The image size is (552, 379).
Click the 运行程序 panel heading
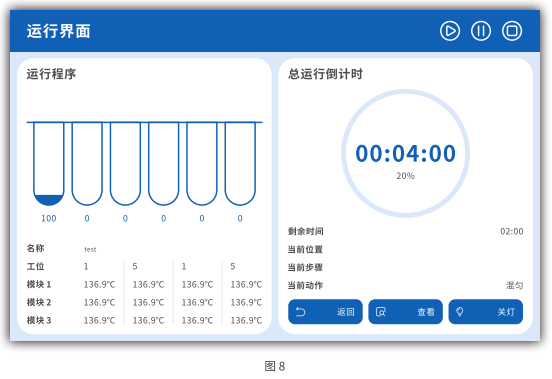[51, 74]
